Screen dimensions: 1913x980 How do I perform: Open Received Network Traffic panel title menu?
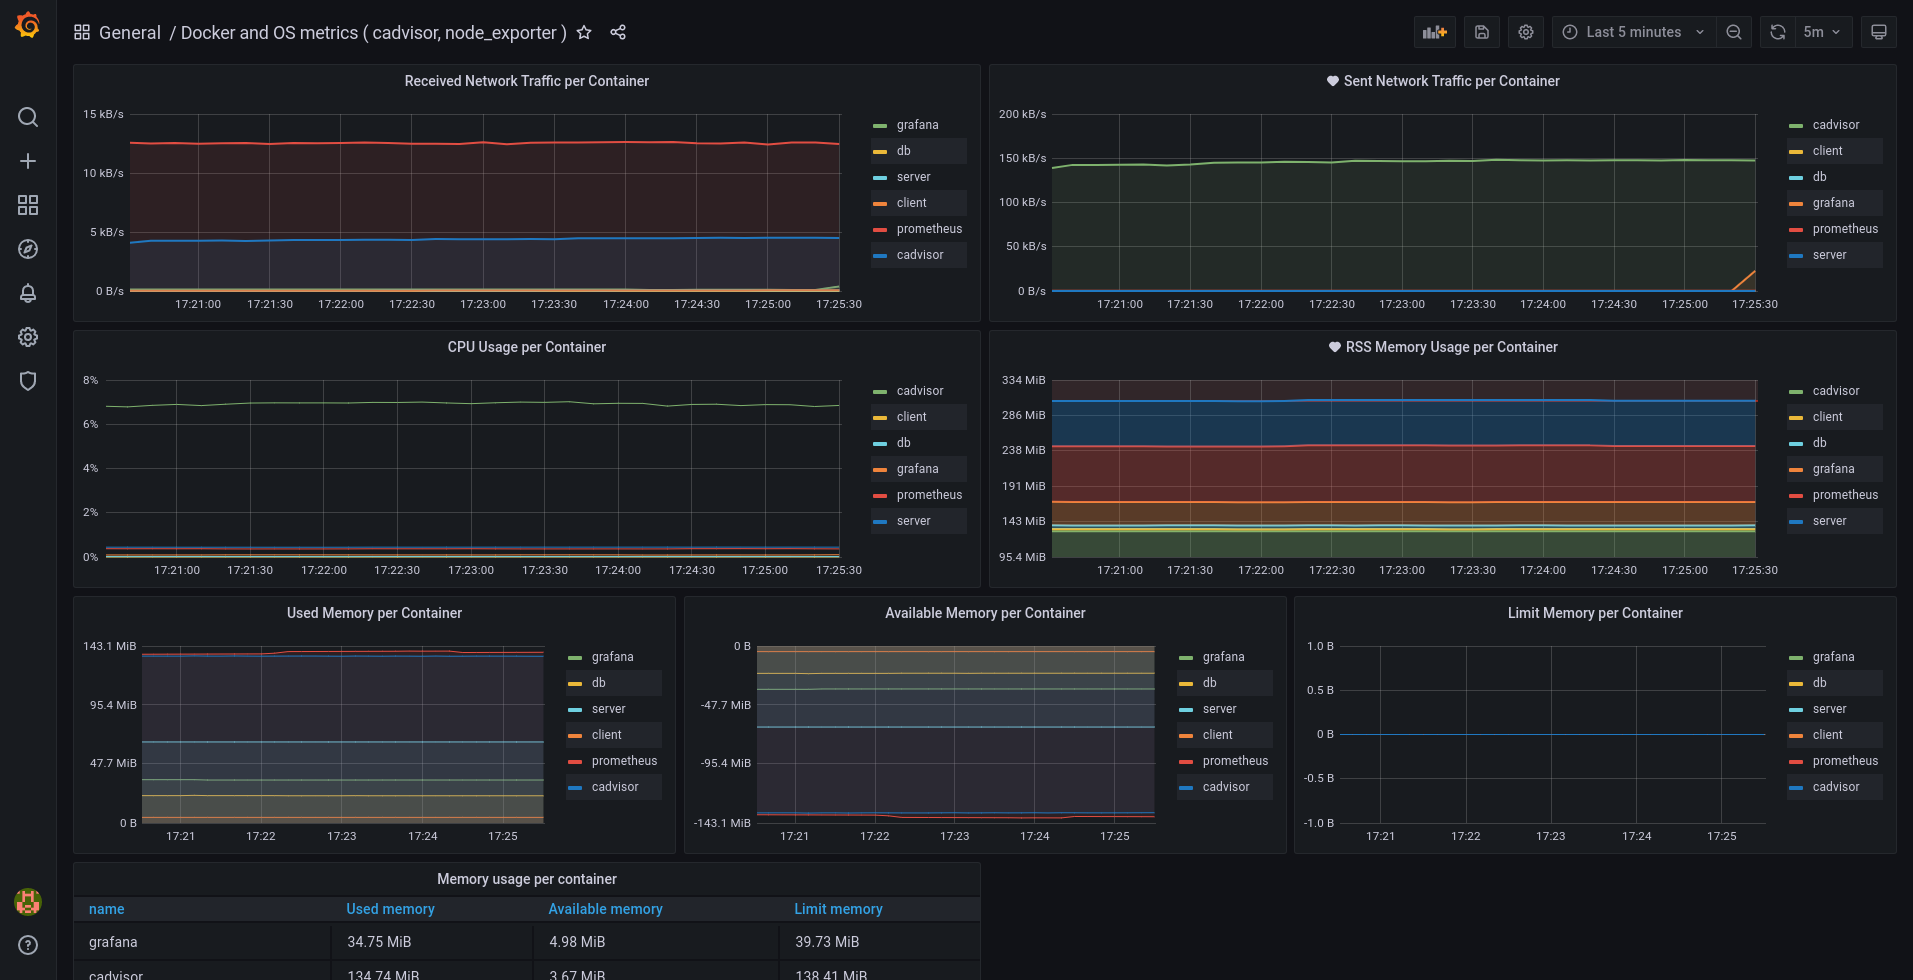click(526, 81)
